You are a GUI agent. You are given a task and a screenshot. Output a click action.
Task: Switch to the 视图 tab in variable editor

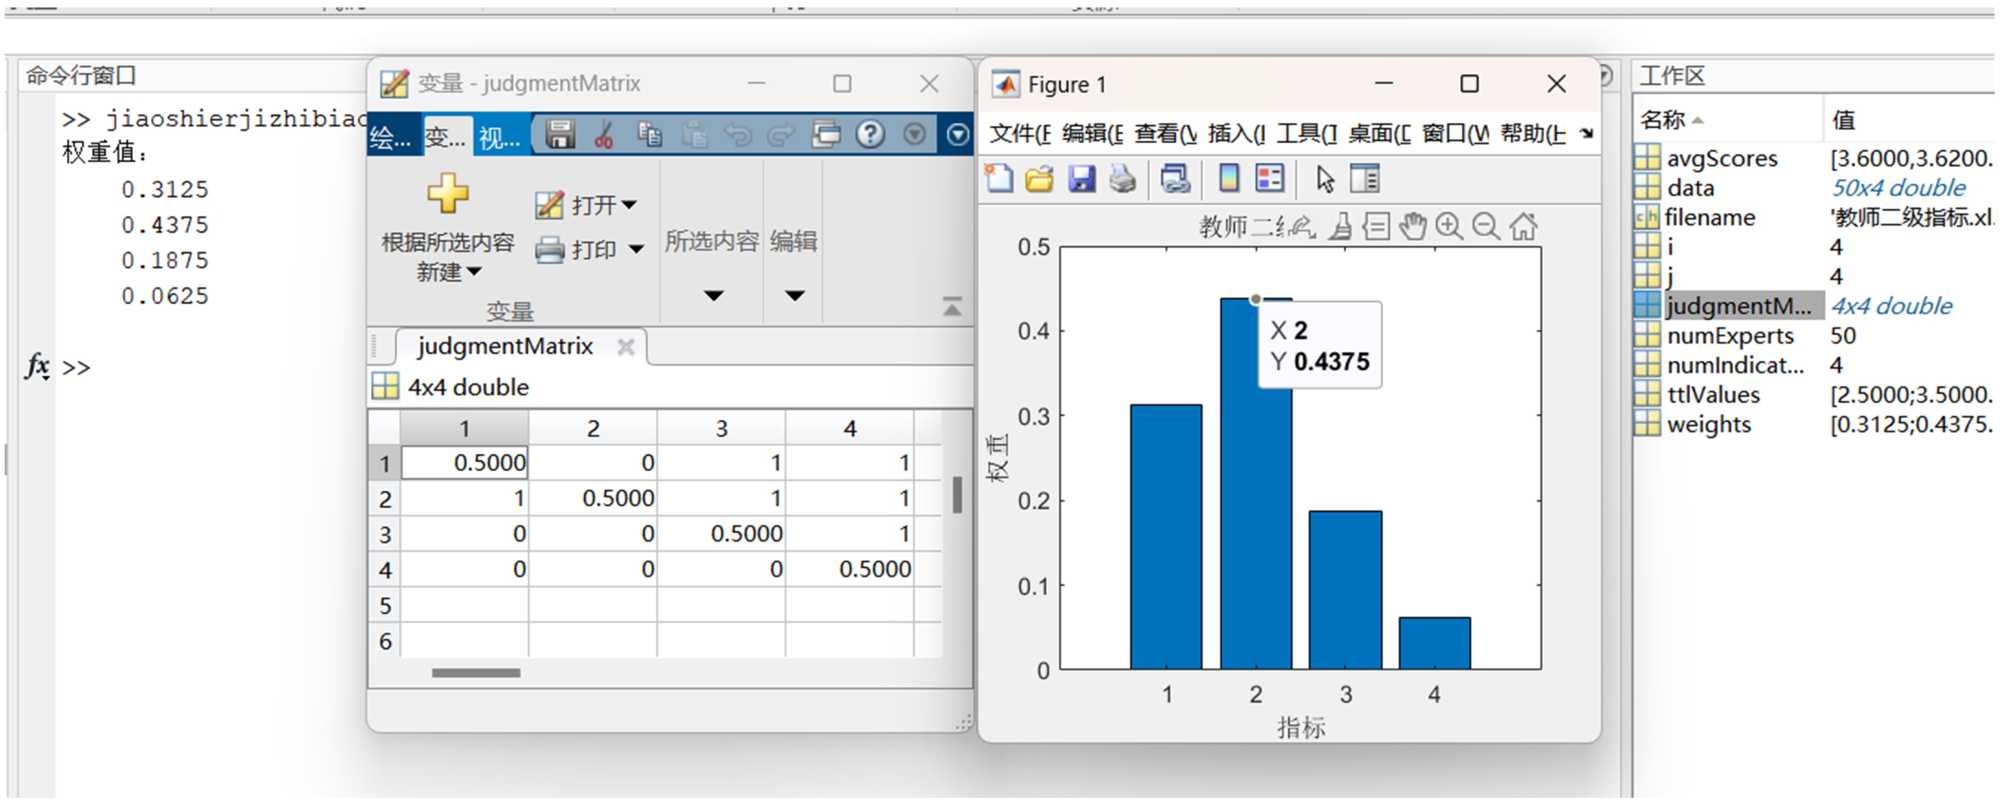499,137
